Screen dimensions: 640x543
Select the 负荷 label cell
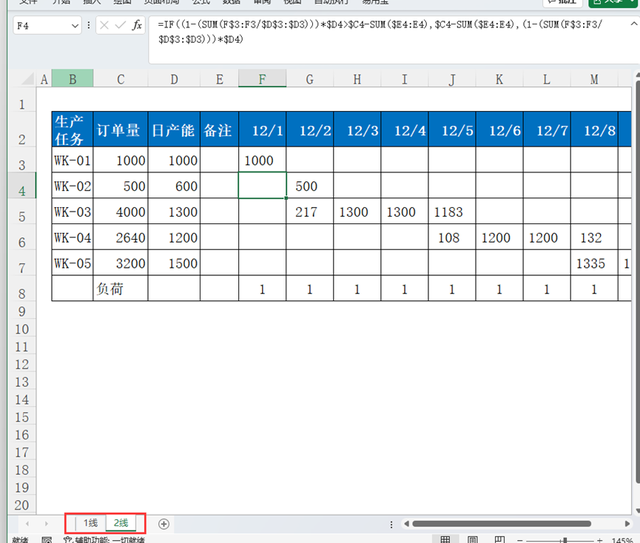coord(120,289)
